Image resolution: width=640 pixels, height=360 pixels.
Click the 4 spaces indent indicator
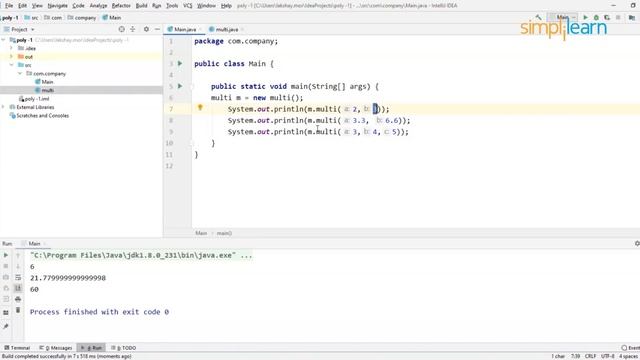[629, 356]
